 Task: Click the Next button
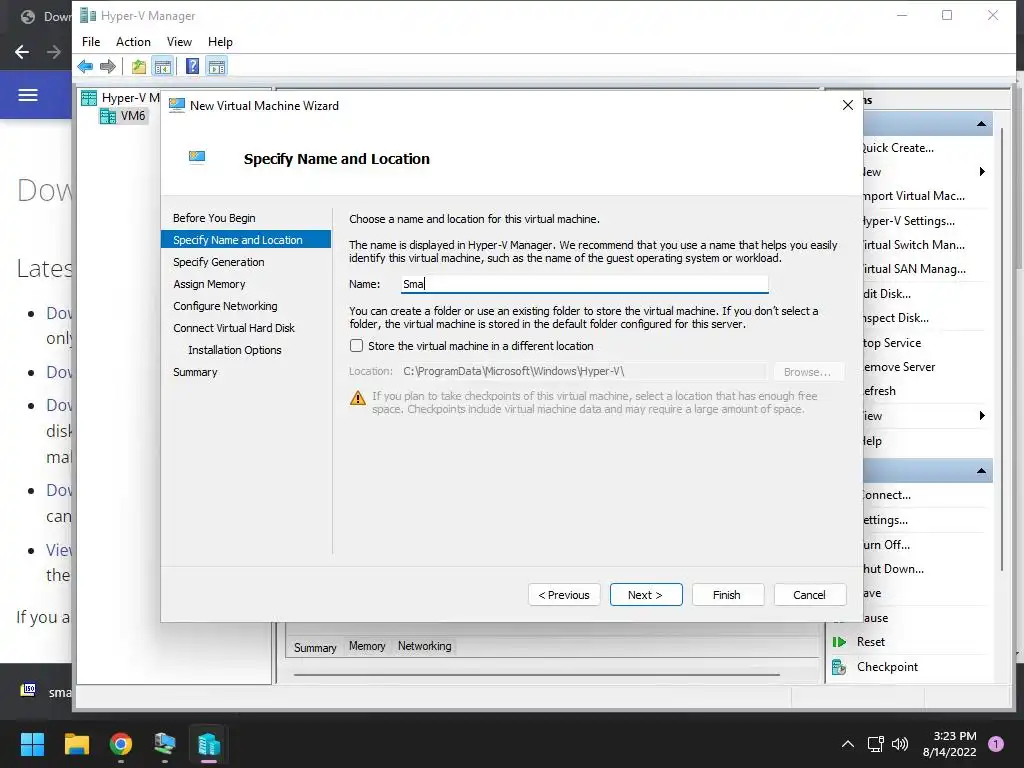pos(646,595)
